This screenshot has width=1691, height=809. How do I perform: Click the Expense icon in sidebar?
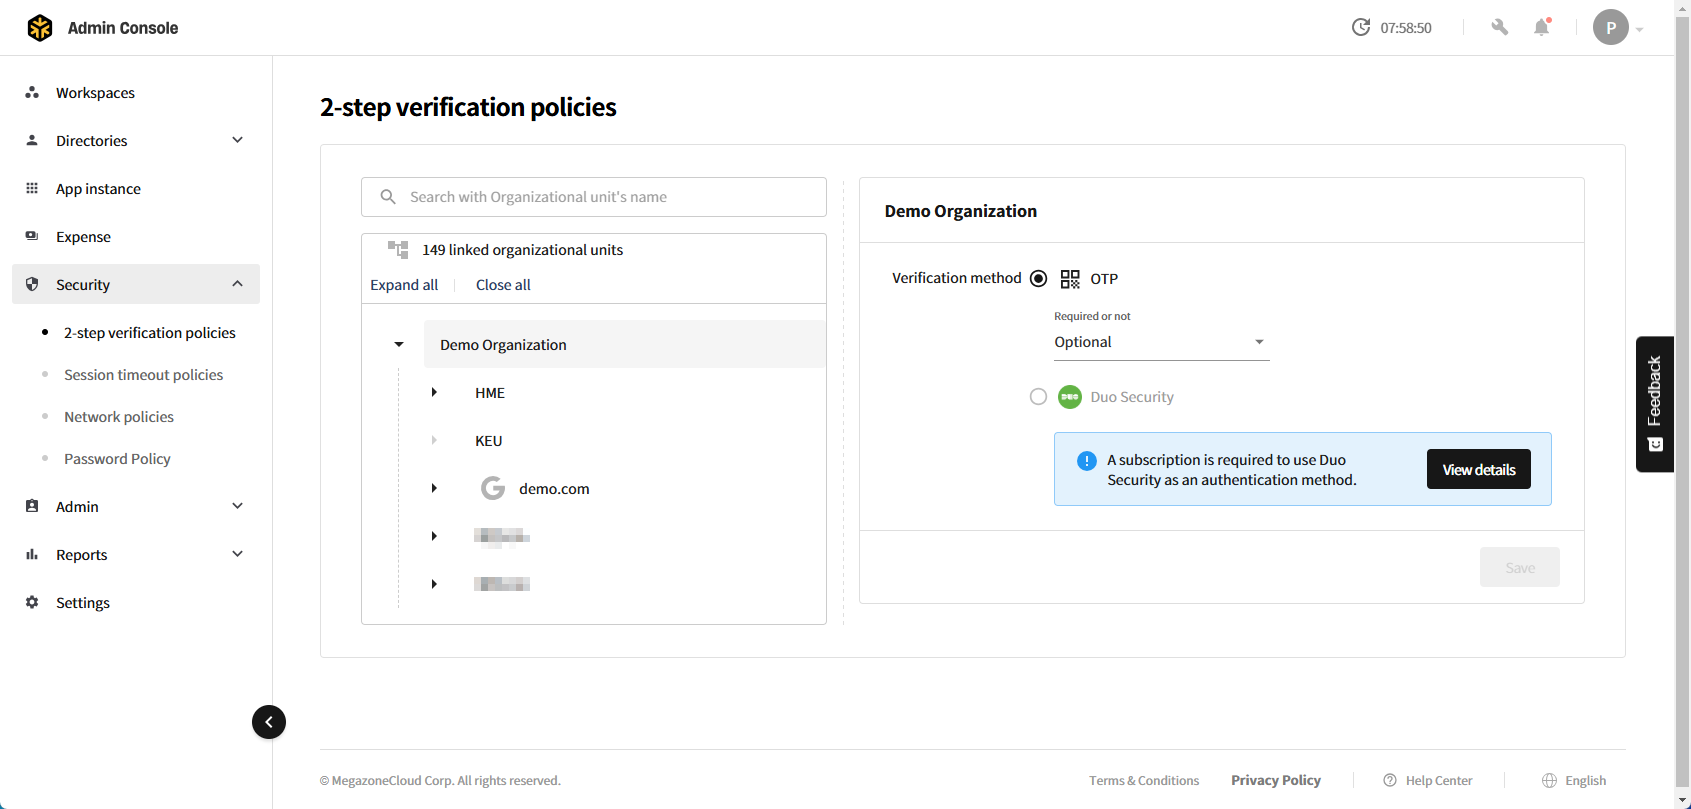(32, 236)
